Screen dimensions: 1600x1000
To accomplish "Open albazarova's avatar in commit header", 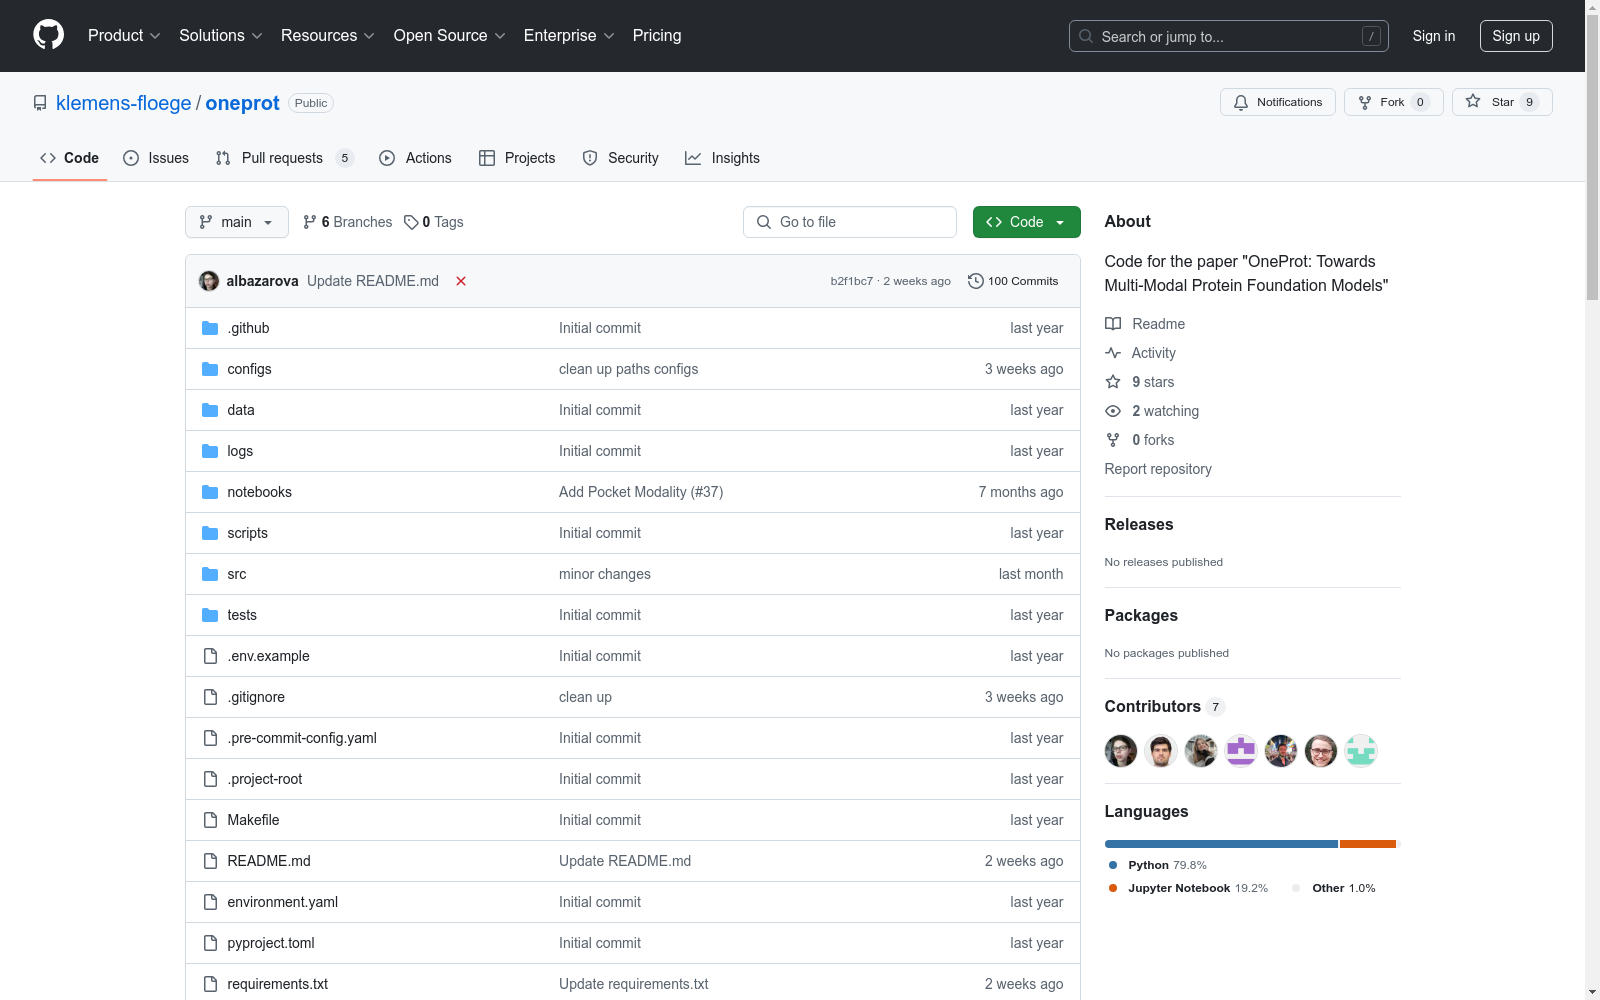I will [209, 281].
